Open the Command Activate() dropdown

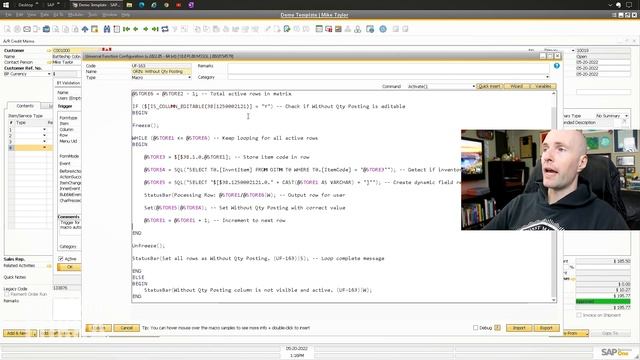pyautogui.click(x=473, y=87)
